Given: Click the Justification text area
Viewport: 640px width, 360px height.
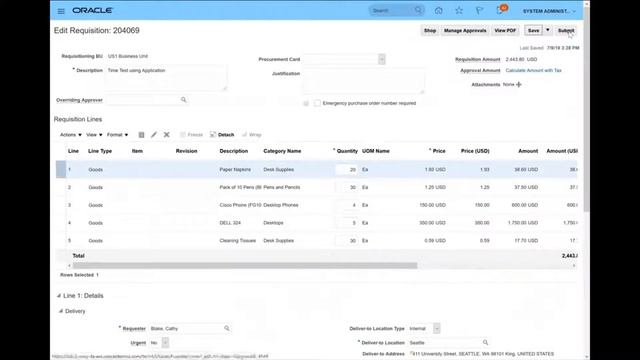Looking at the screenshot, I should [363, 81].
